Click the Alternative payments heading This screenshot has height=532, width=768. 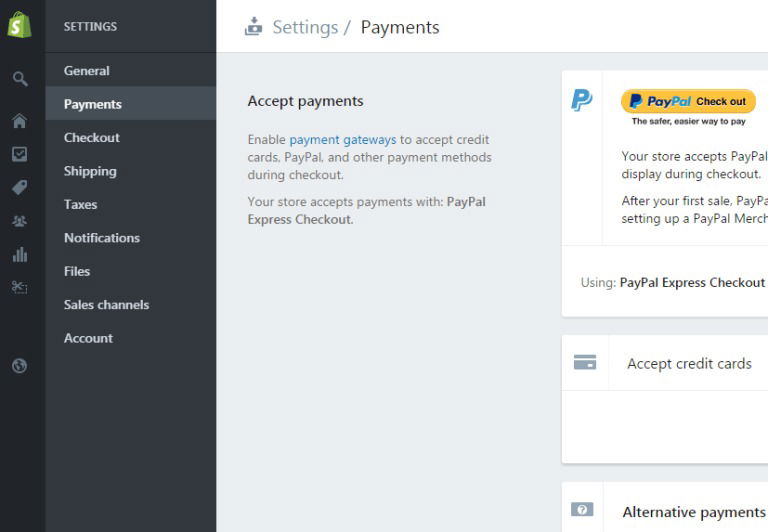[694, 512]
